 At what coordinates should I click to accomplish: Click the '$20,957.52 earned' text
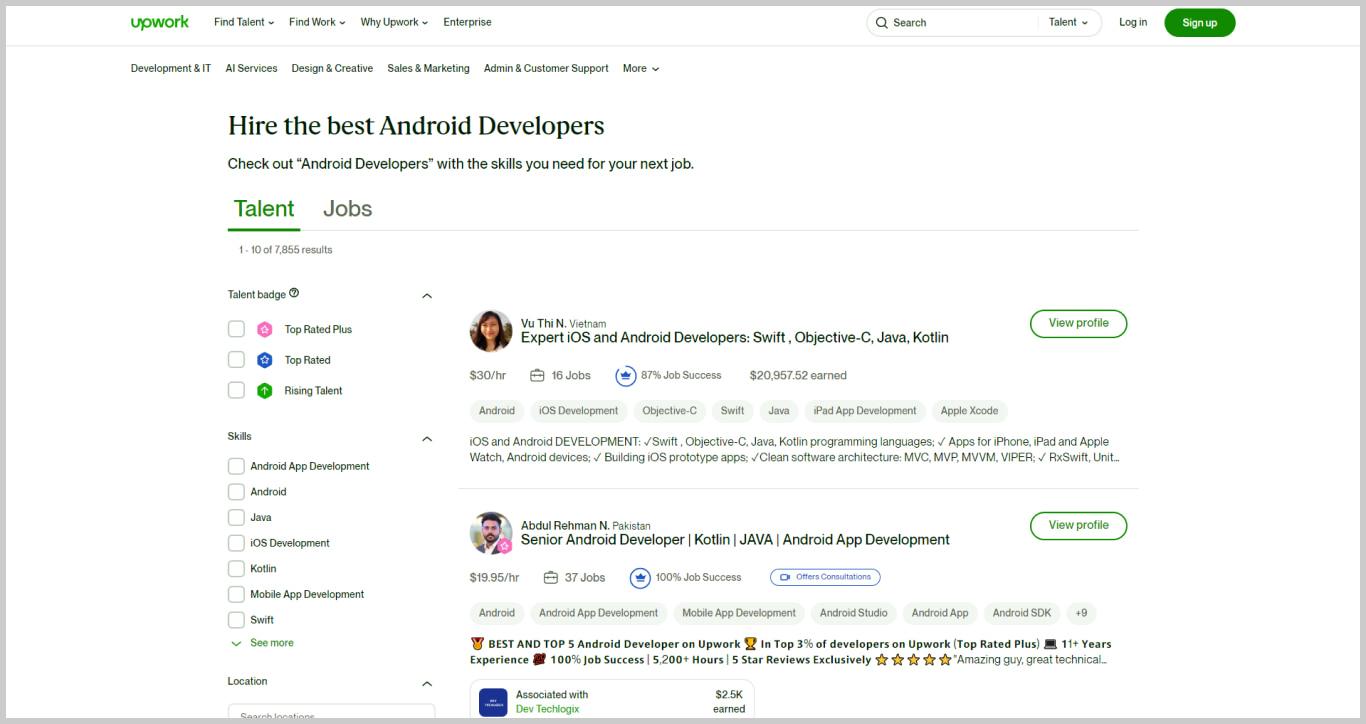click(x=798, y=376)
